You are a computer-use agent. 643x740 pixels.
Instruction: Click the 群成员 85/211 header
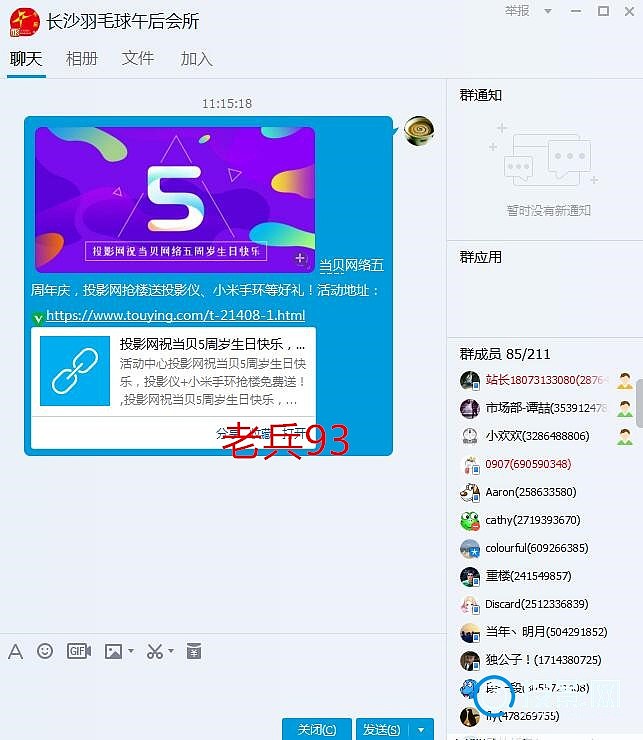coord(505,354)
